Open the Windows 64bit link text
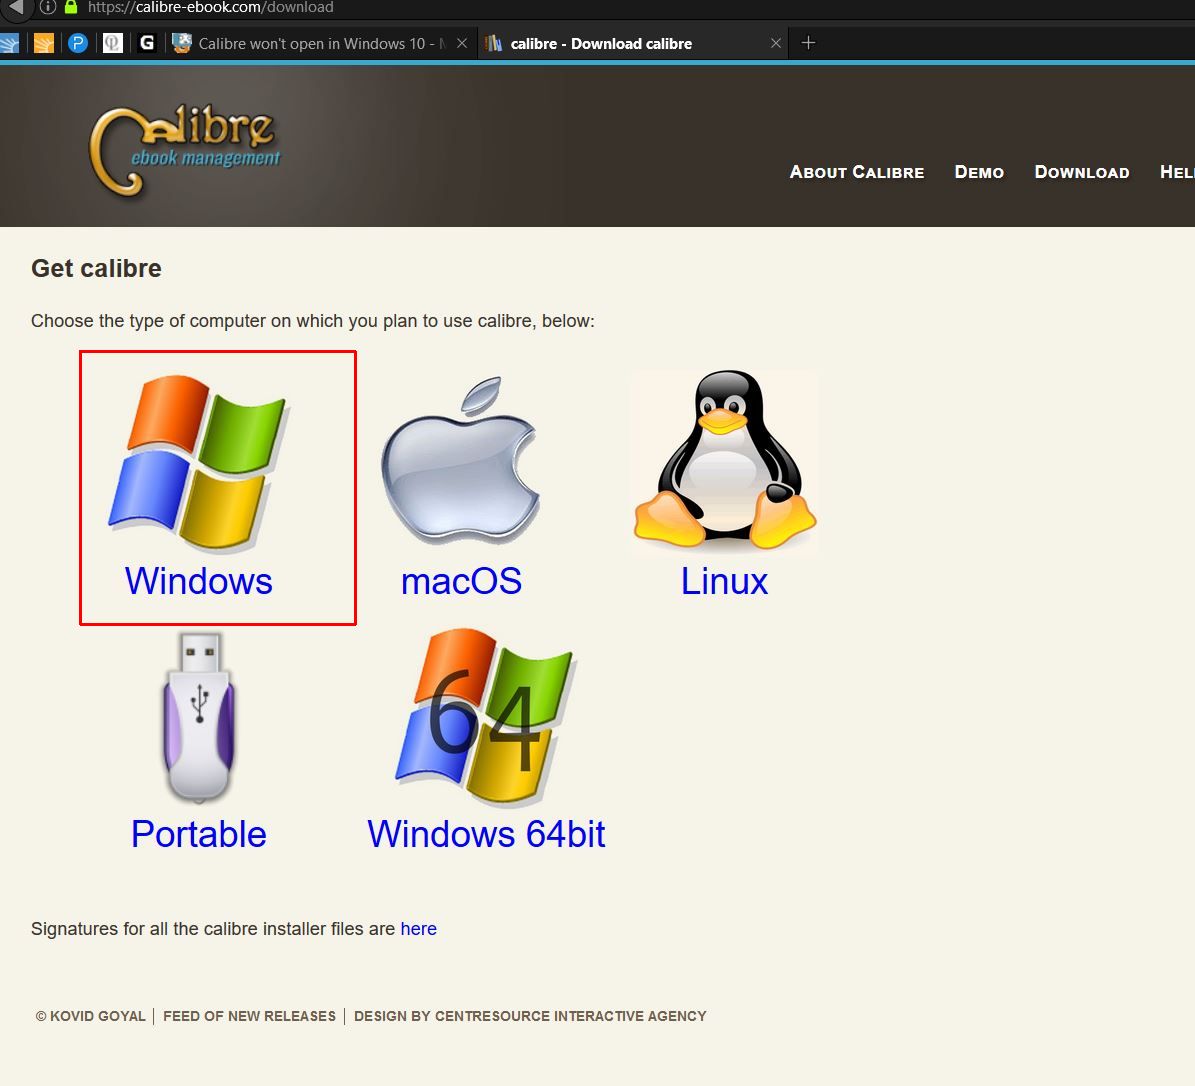The height and width of the screenshot is (1086, 1195). pos(486,834)
